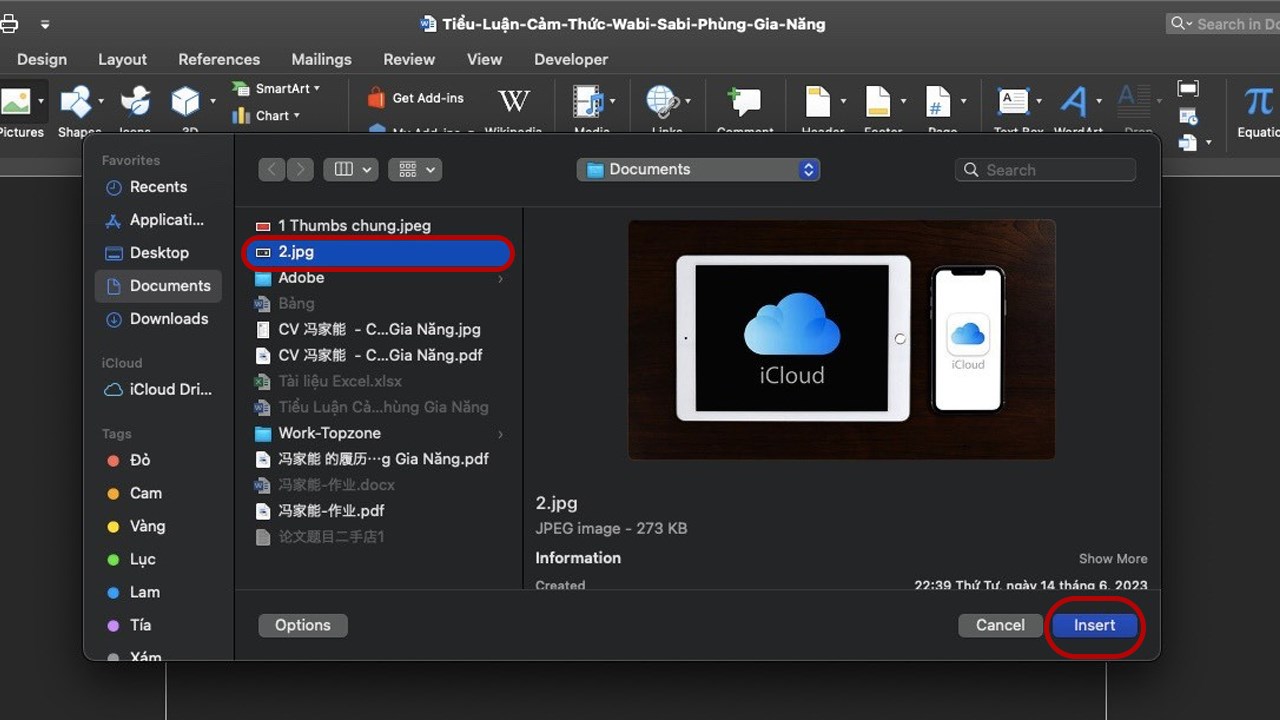This screenshot has height=720, width=1280.
Task: Select the 冯家能-作业.pdf file
Action: [x=378, y=511]
